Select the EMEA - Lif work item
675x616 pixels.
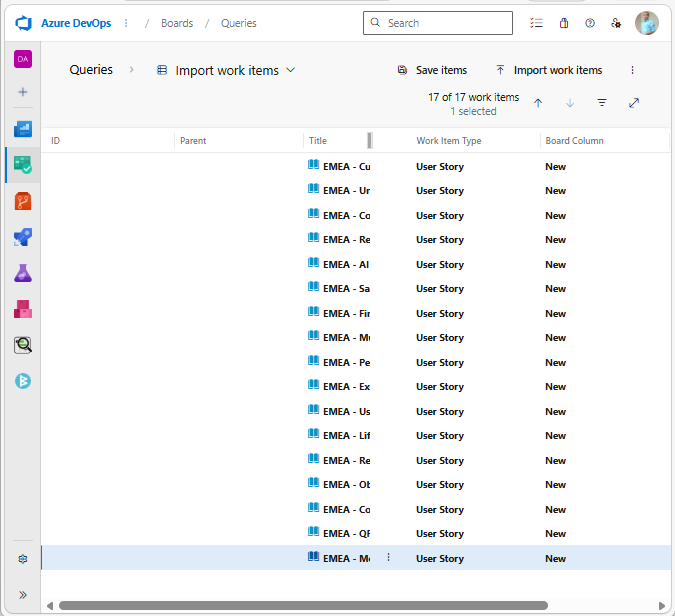coord(356,436)
